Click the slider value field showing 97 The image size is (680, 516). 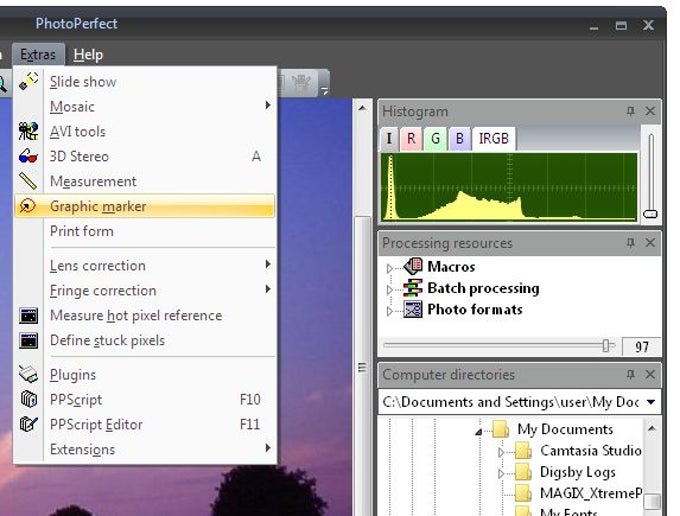pyautogui.click(x=641, y=346)
